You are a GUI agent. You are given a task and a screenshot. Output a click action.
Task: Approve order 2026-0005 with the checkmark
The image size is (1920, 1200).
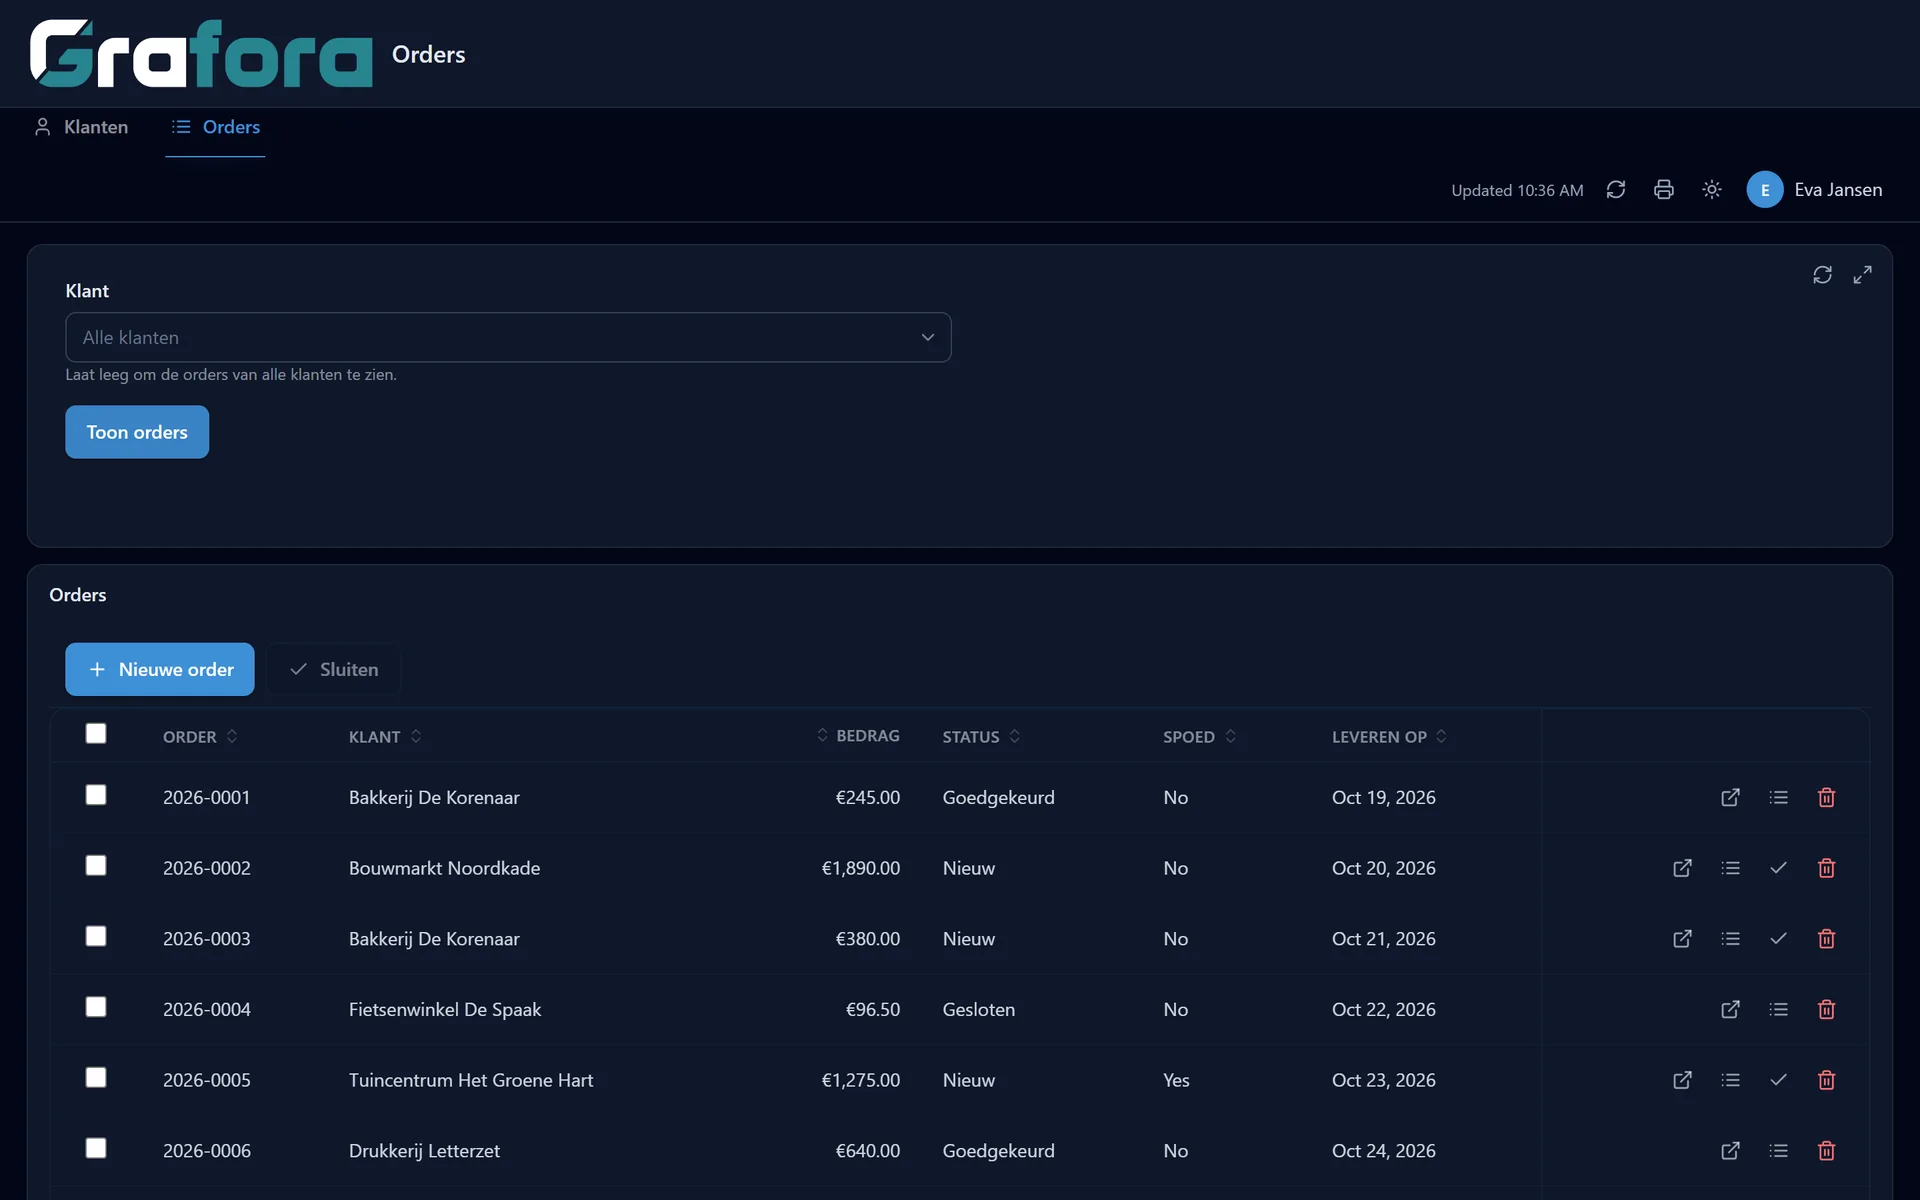(1778, 1080)
